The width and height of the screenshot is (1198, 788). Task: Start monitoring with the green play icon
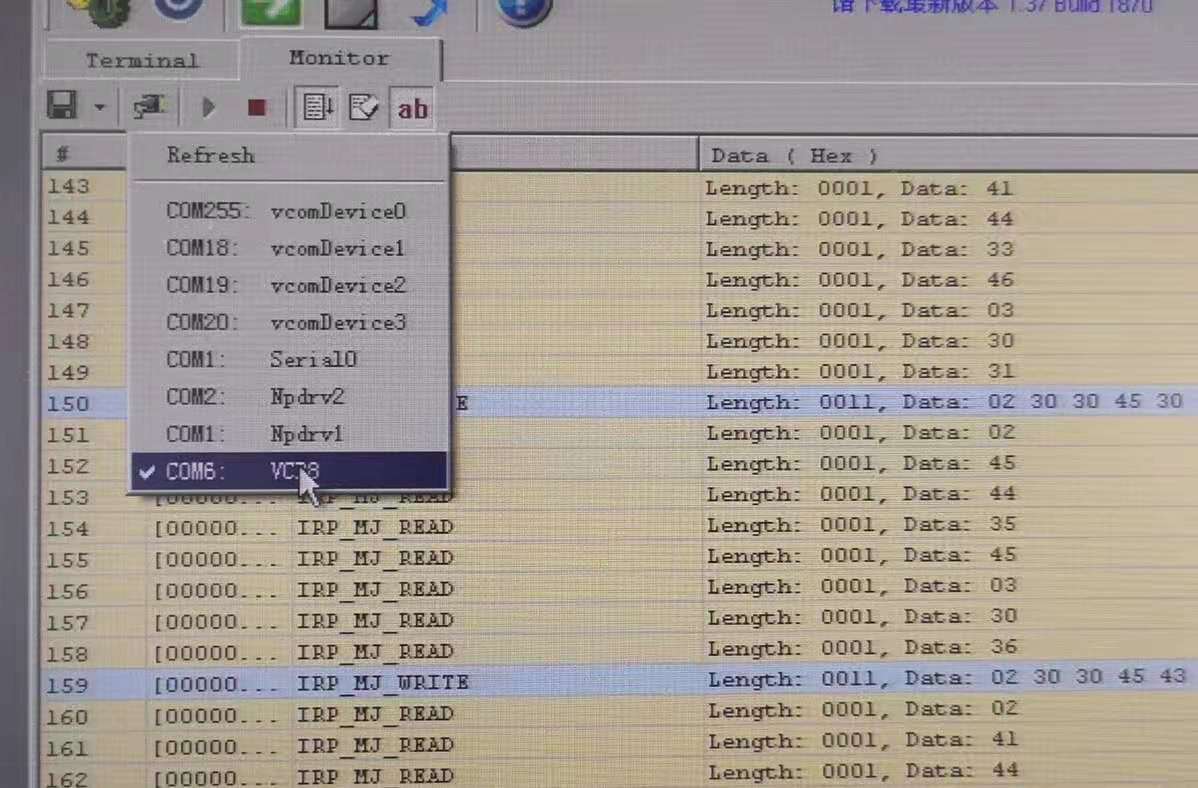[x=207, y=106]
